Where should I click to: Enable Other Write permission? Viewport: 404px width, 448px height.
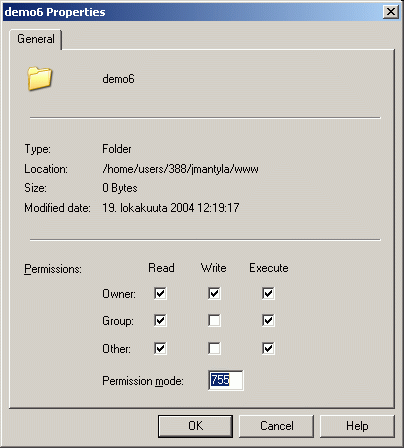point(214,349)
